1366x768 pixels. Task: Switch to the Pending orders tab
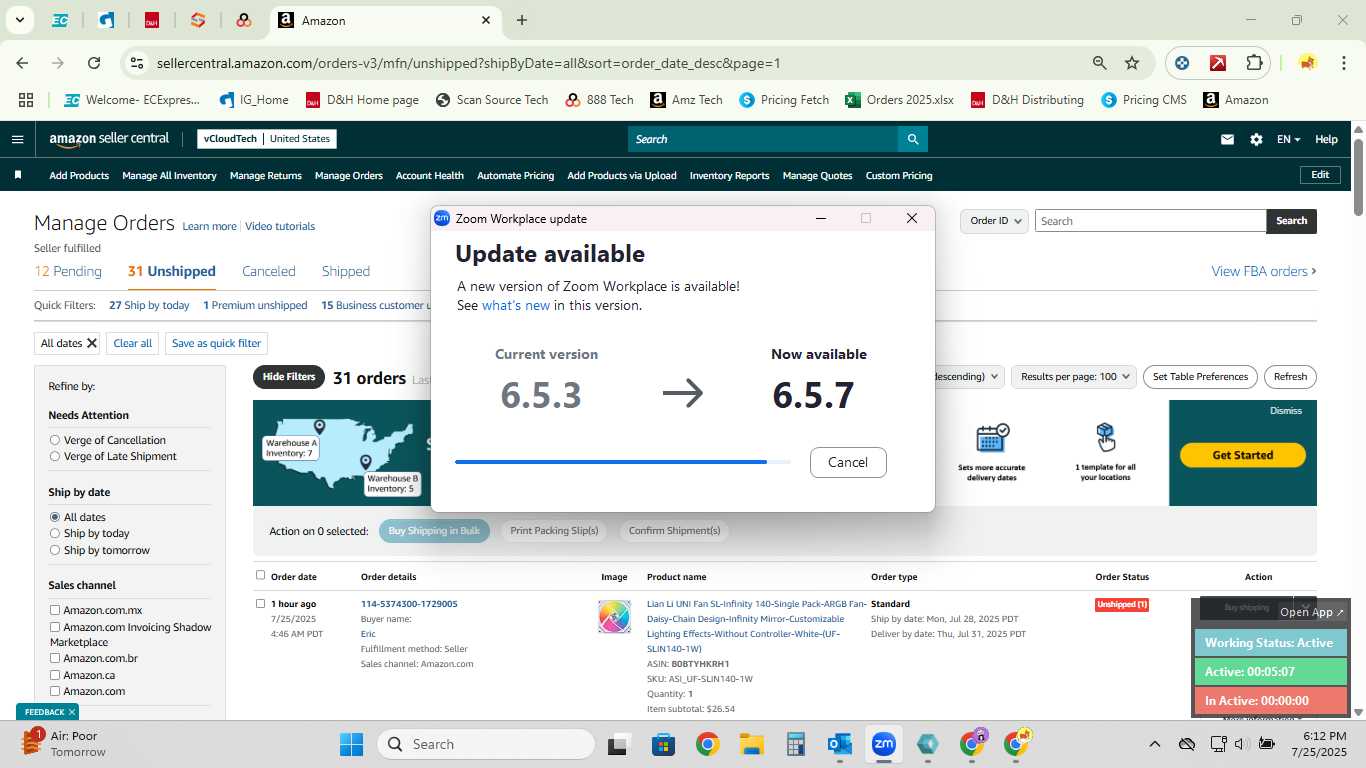click(68, 271)
